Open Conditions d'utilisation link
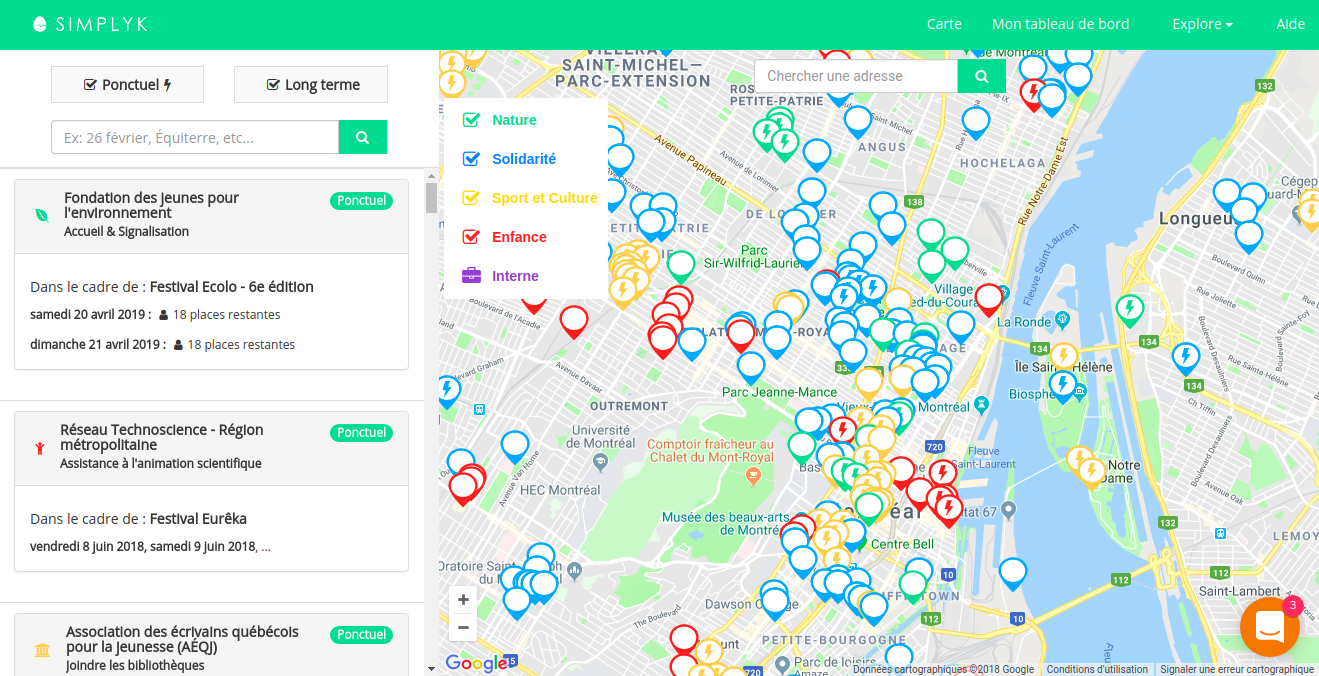Screen dimensions: 1319x676 1097,670
